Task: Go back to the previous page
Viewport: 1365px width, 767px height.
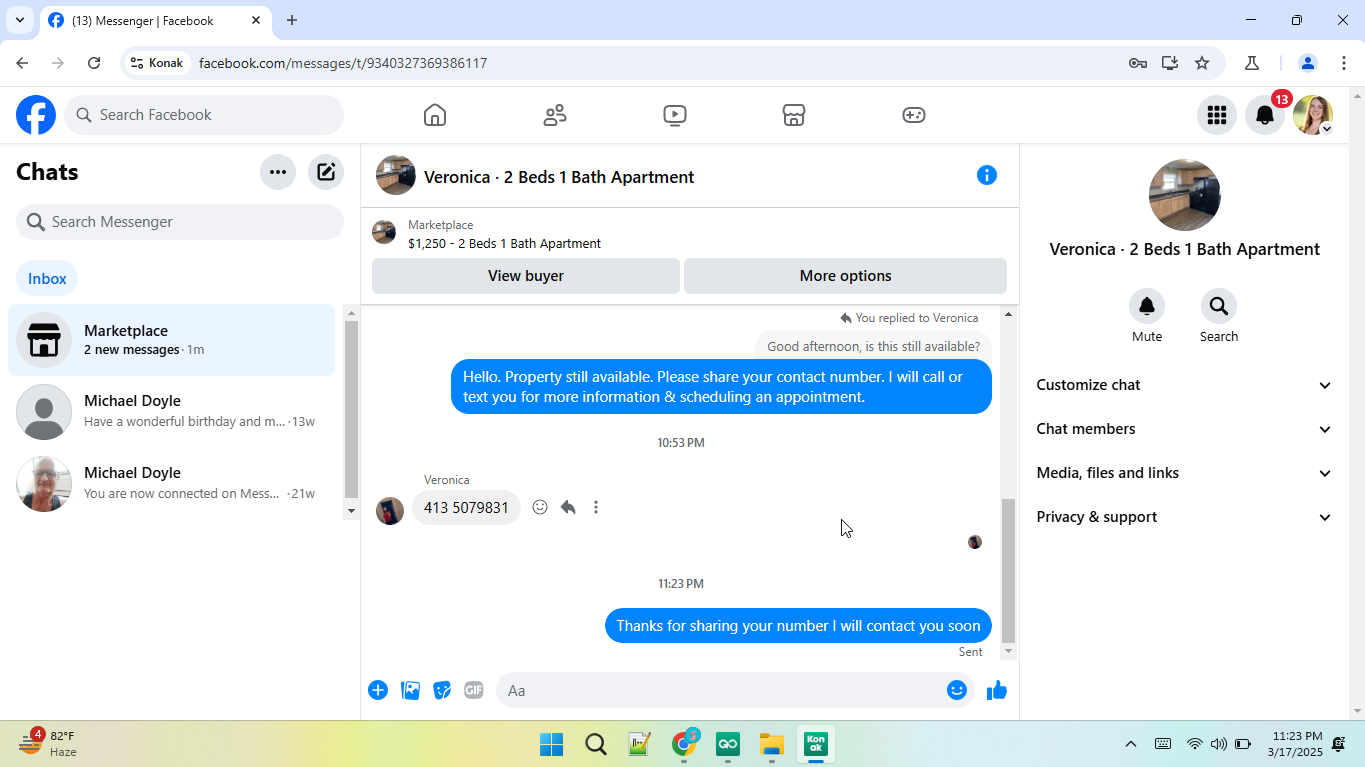Action: pos(22,63)
